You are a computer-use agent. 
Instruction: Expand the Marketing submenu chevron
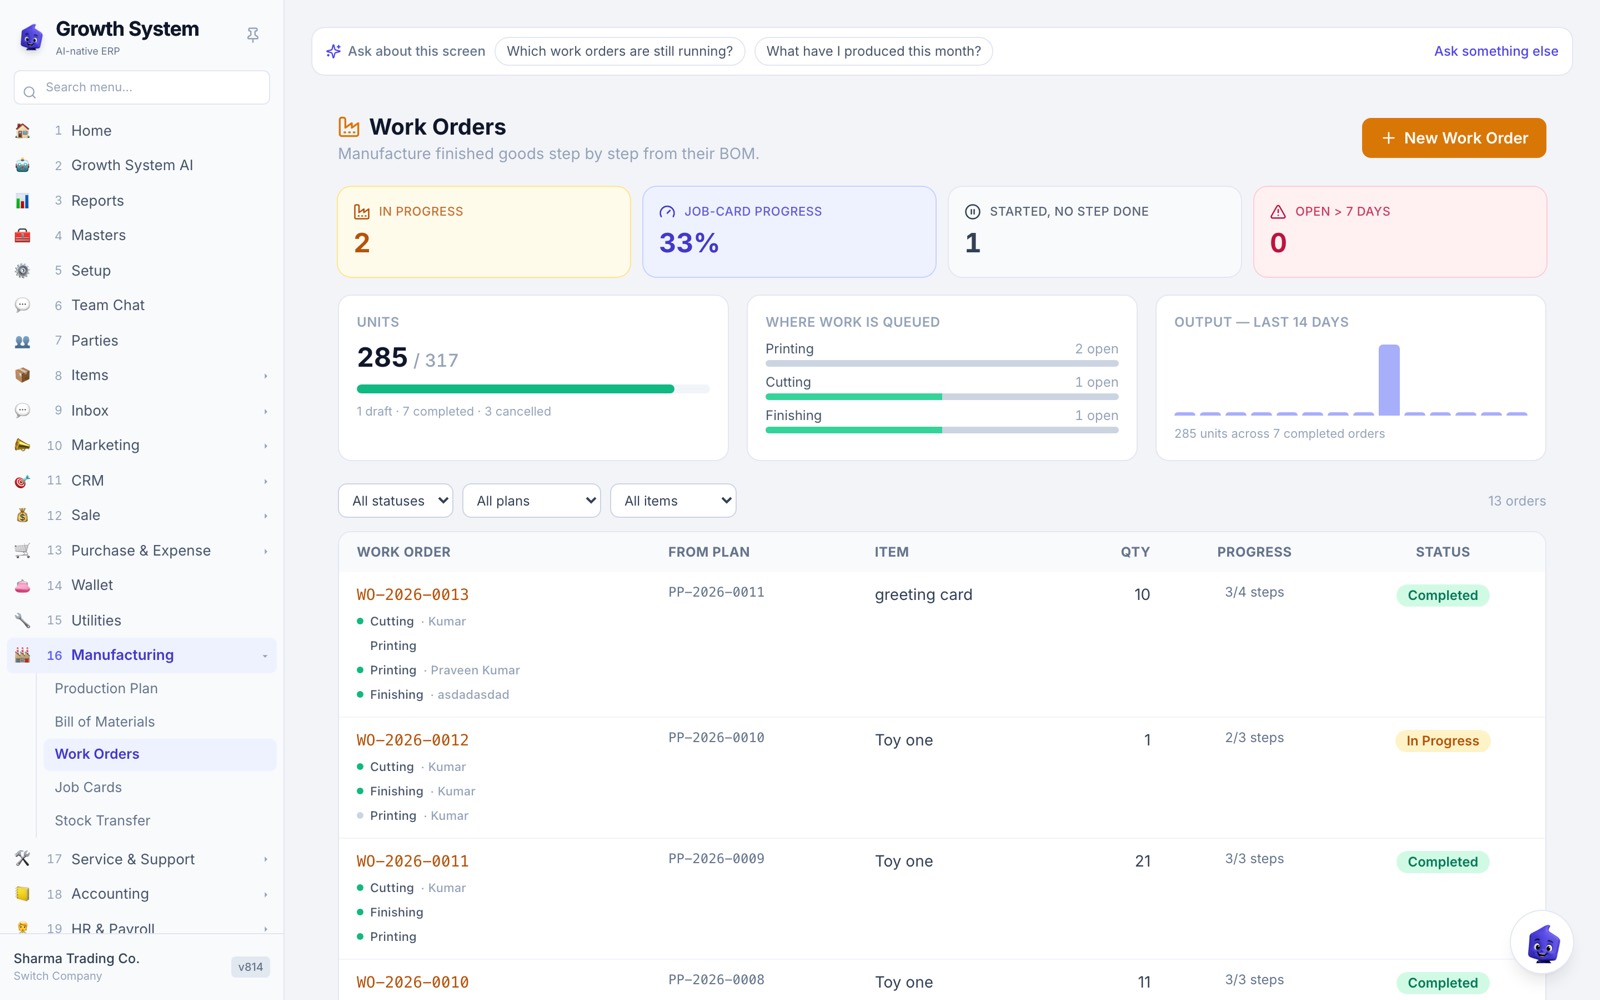pyautogui.click(x=266, y=446)
